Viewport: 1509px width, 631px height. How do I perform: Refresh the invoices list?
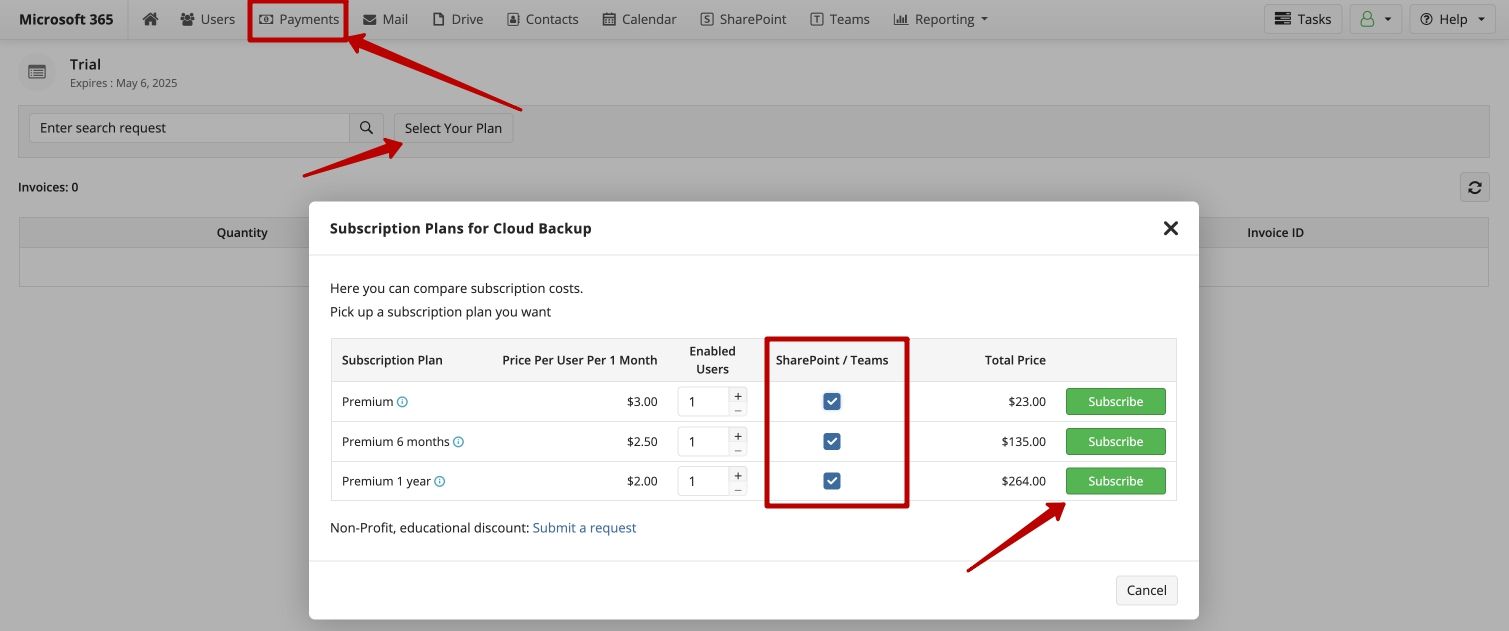[1474, 187]
